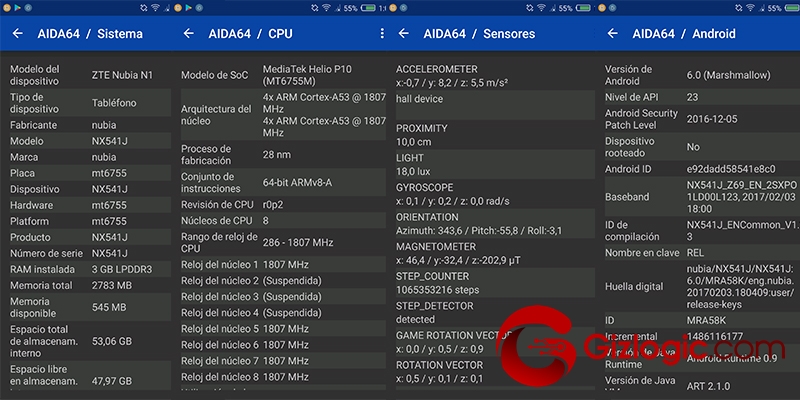800x400 pixels.
Task: Select the 'Placa' row
Action: click(x=90, y=173)
